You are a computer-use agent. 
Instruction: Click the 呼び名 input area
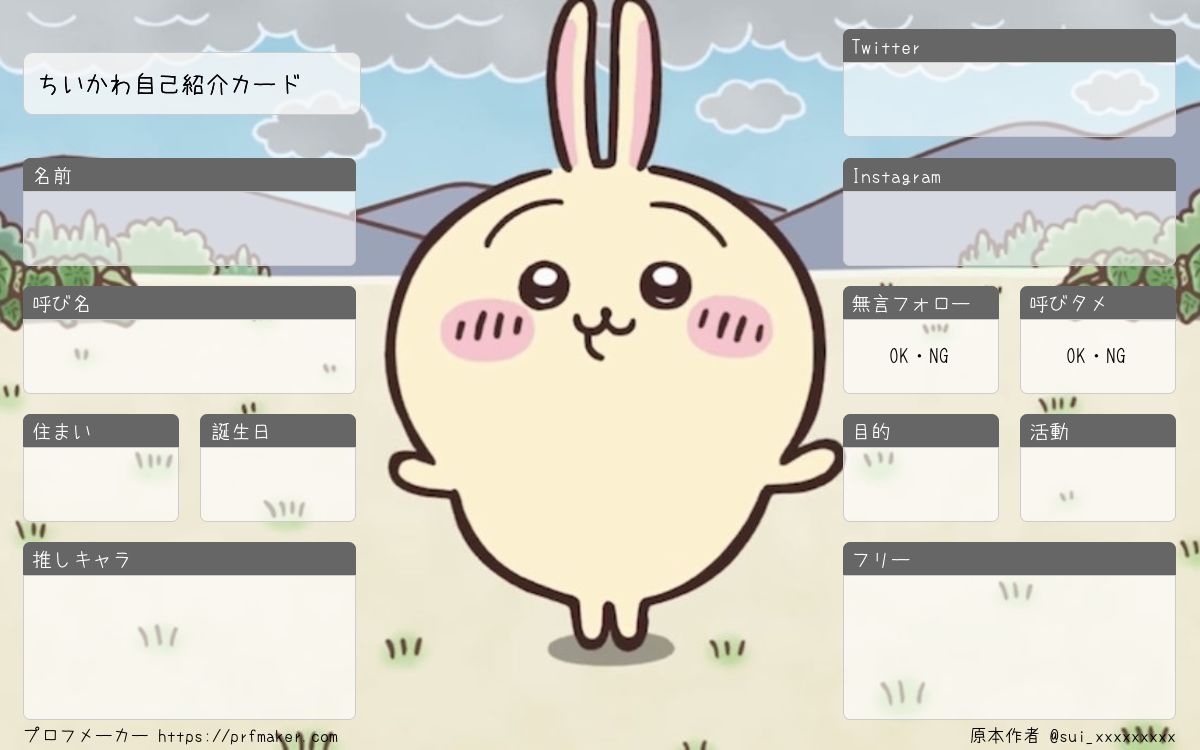[x=189, y=356]
